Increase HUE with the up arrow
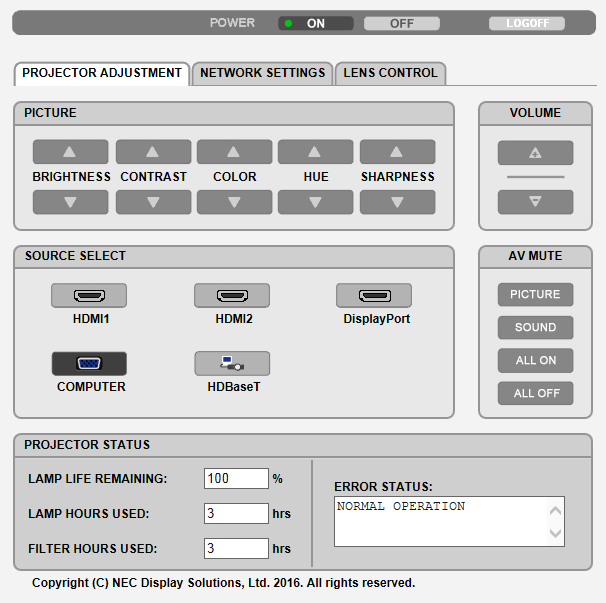The height and width of the screenshot is (603, 606). (315, 152)
